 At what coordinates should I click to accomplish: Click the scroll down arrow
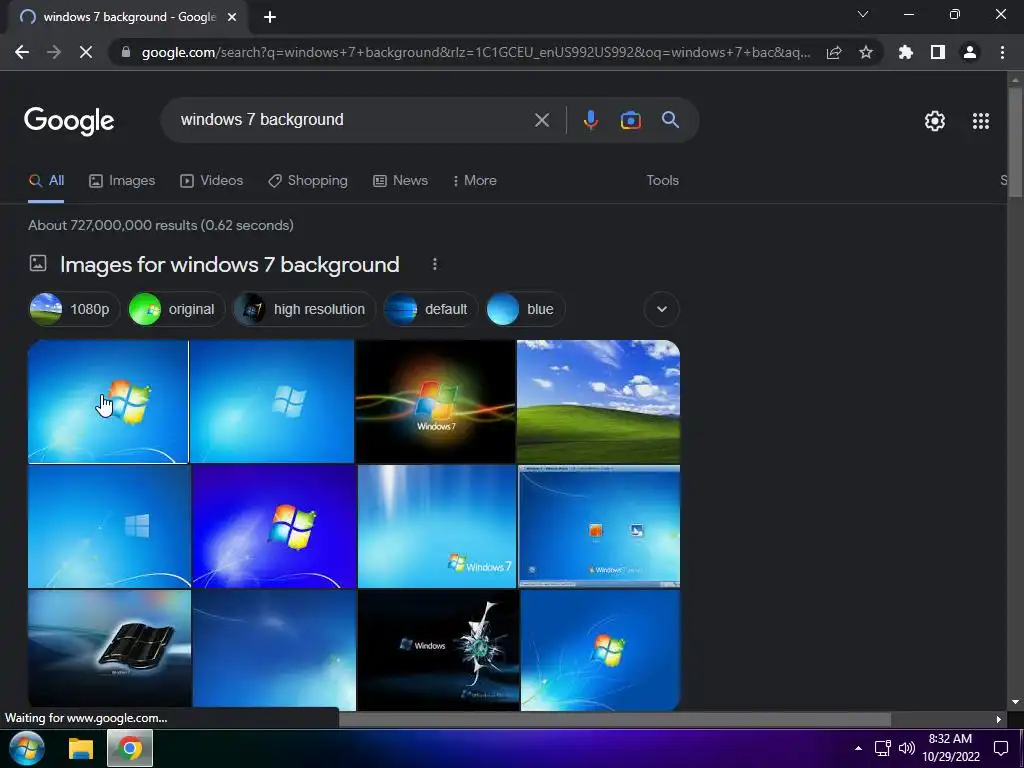click(x=1015, y=702)
